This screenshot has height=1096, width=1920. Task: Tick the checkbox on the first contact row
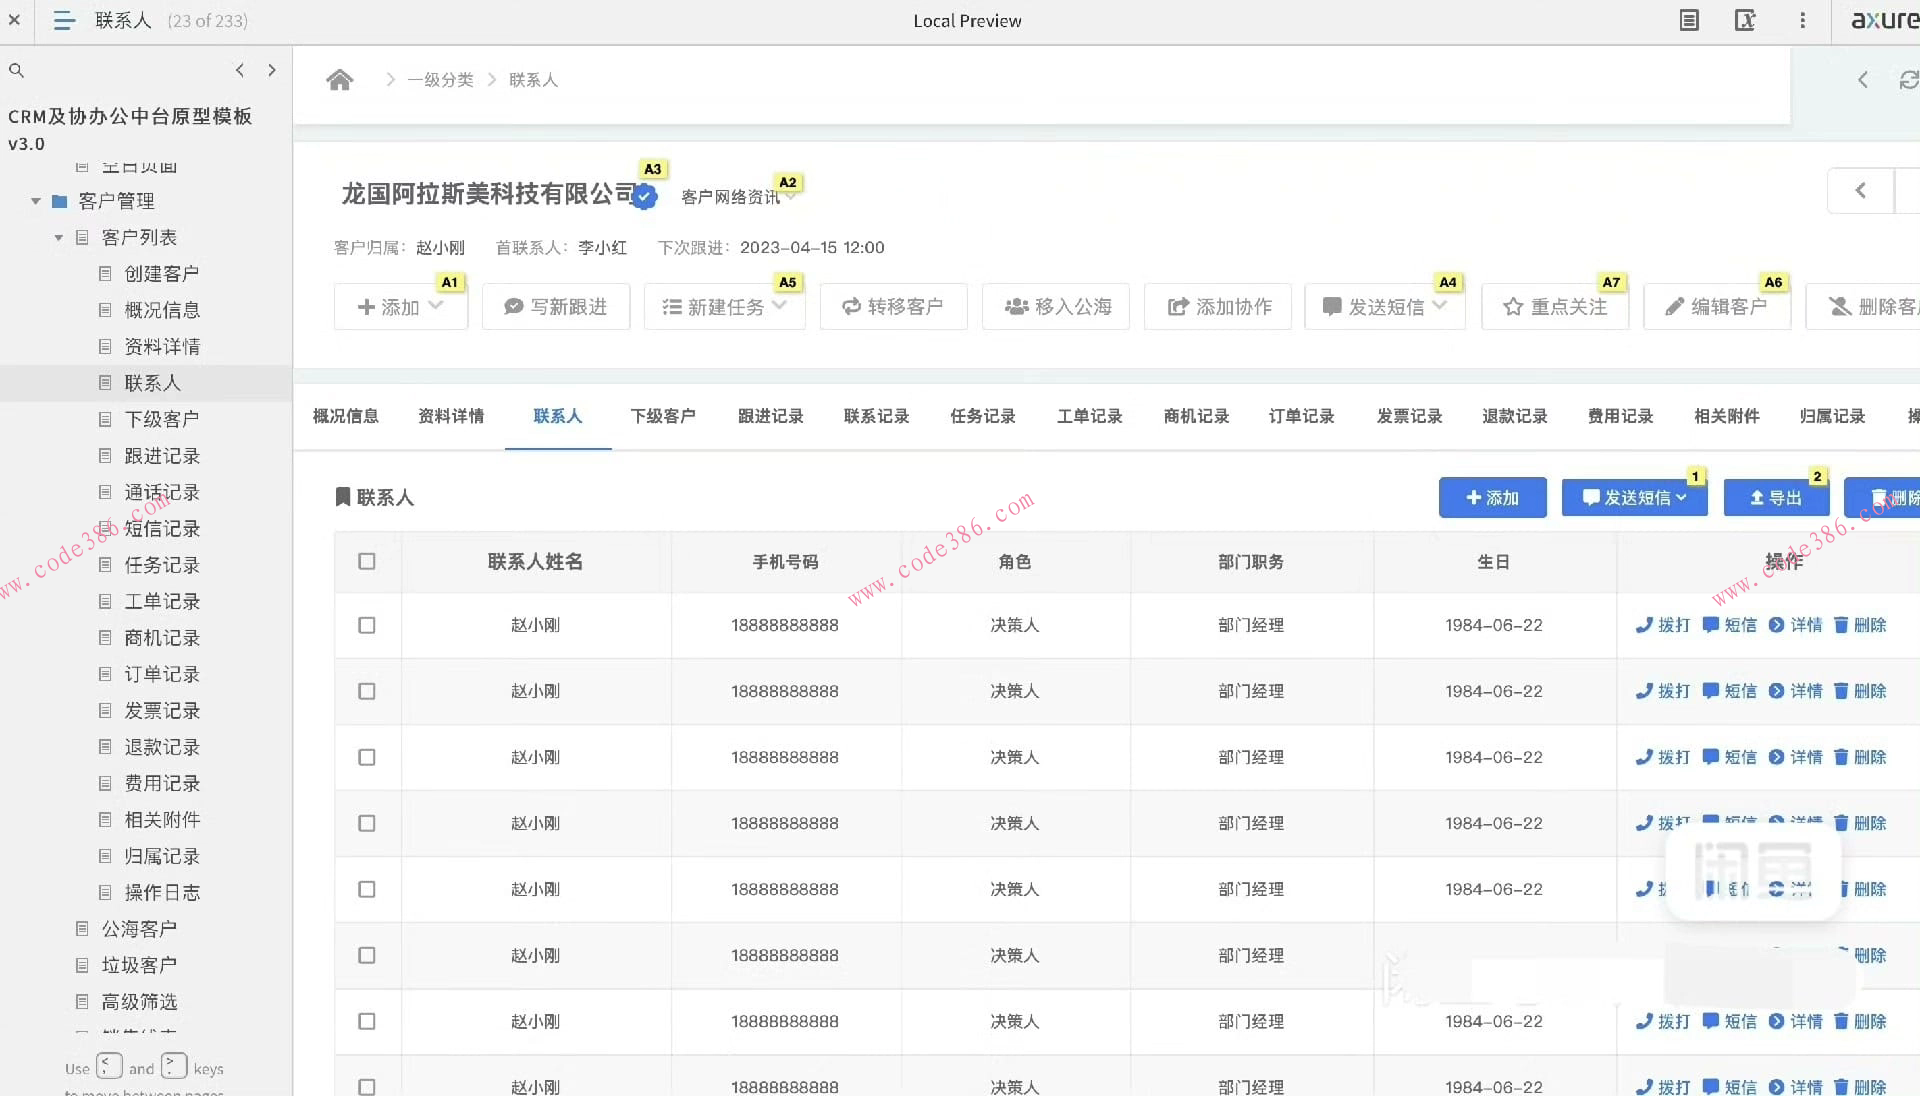[x=367, y=625]
